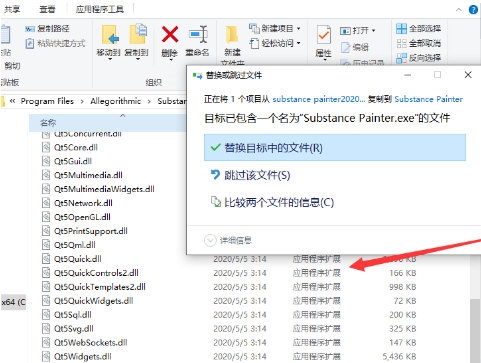The height and width of the screenshot is (363, 481).
Task: Close the 替换或跳过文件 dialog
Action: [468, 75]
